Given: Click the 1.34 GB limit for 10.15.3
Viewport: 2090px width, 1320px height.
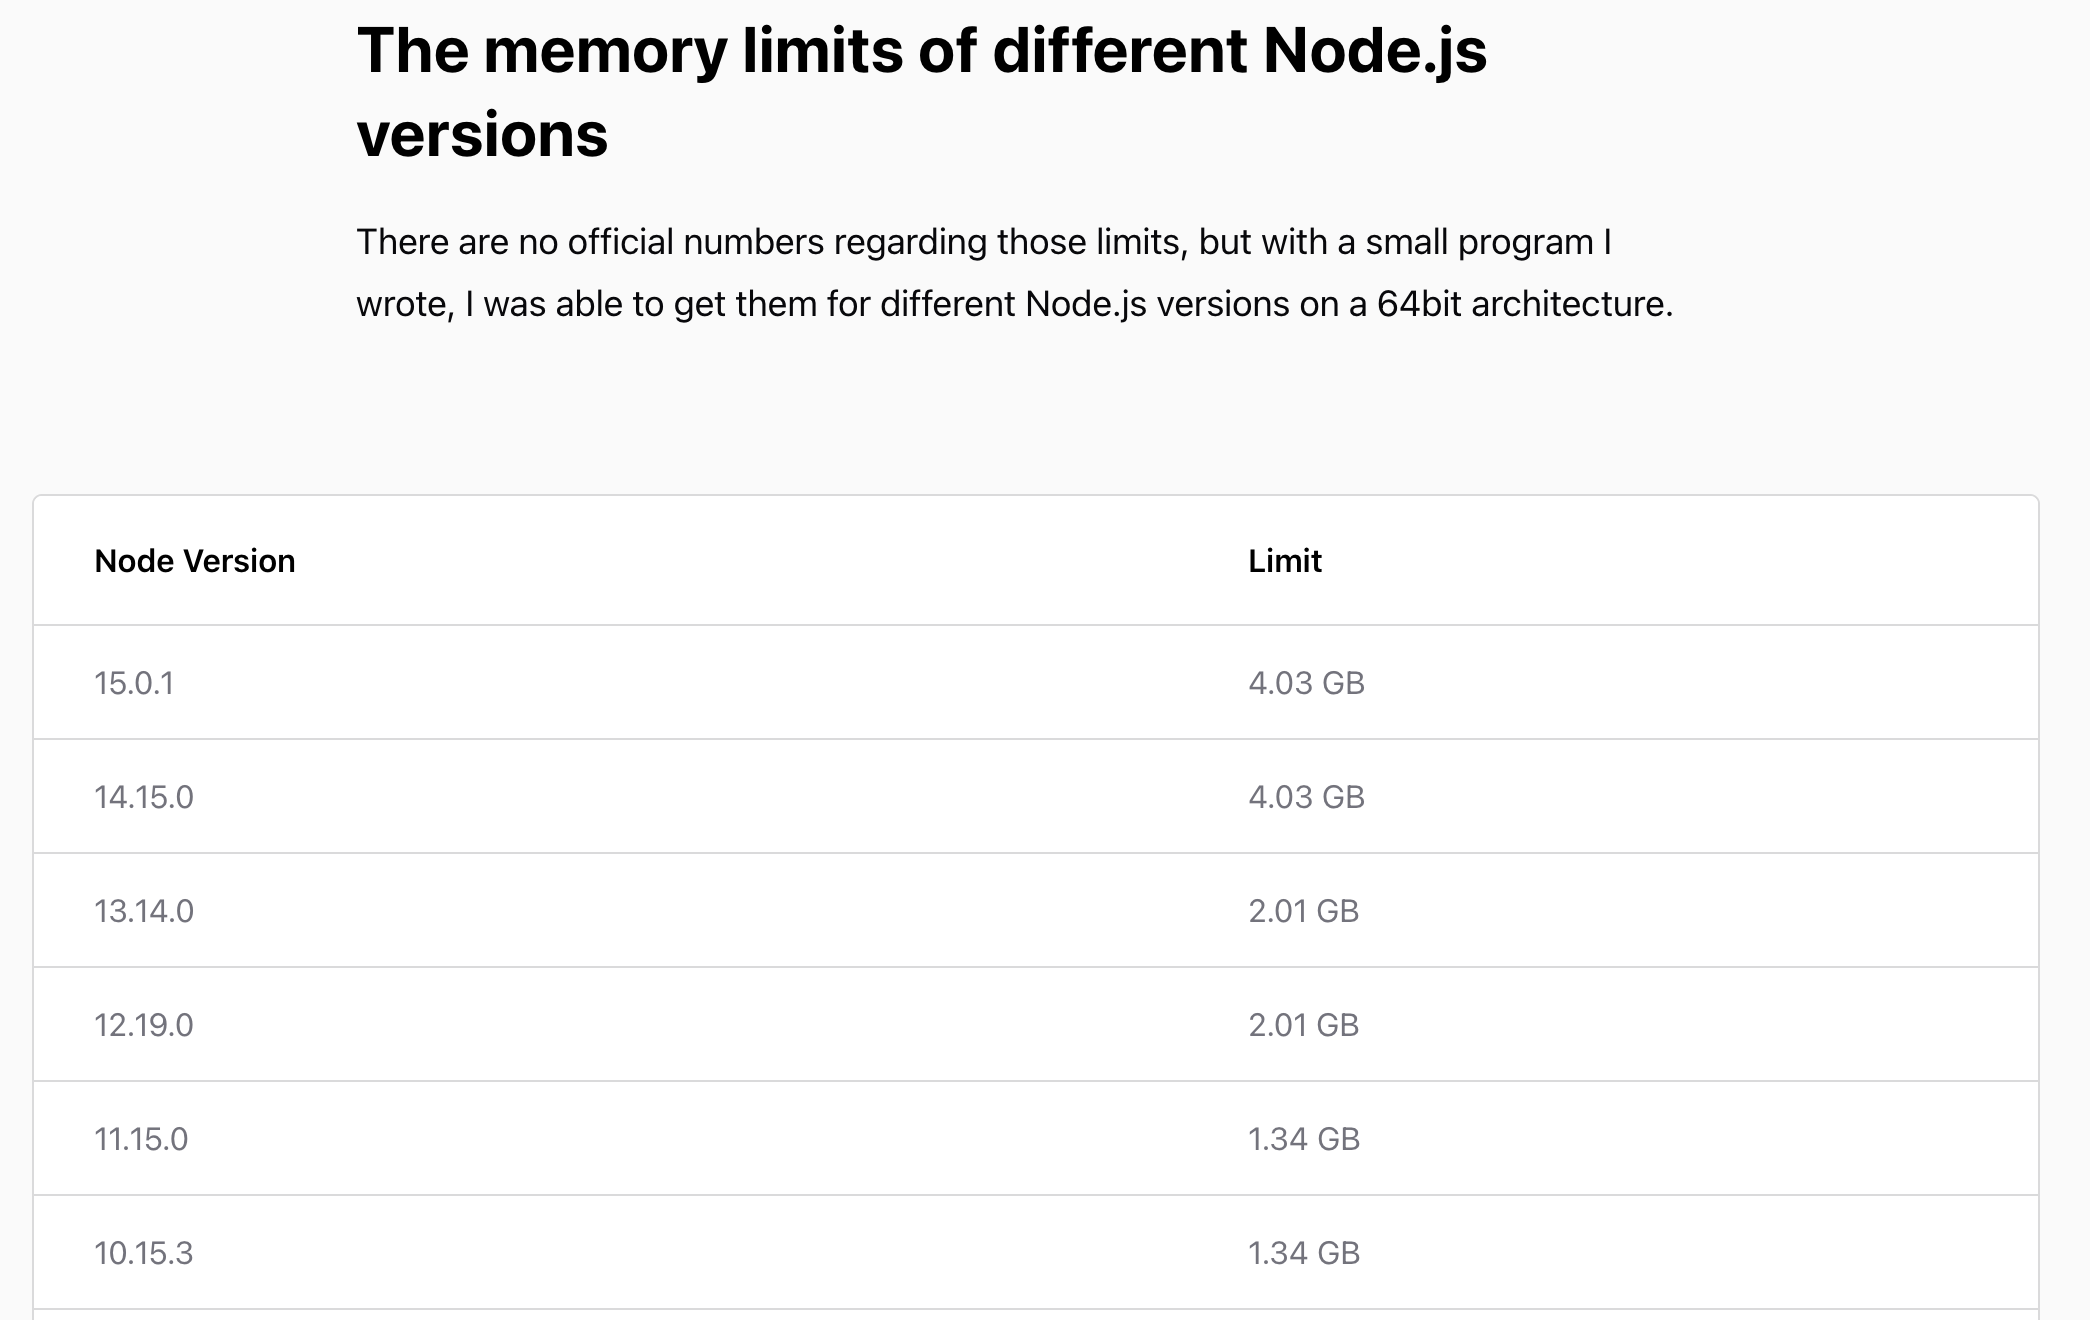Looking at the screenshot, I should pos(1304,1253).
